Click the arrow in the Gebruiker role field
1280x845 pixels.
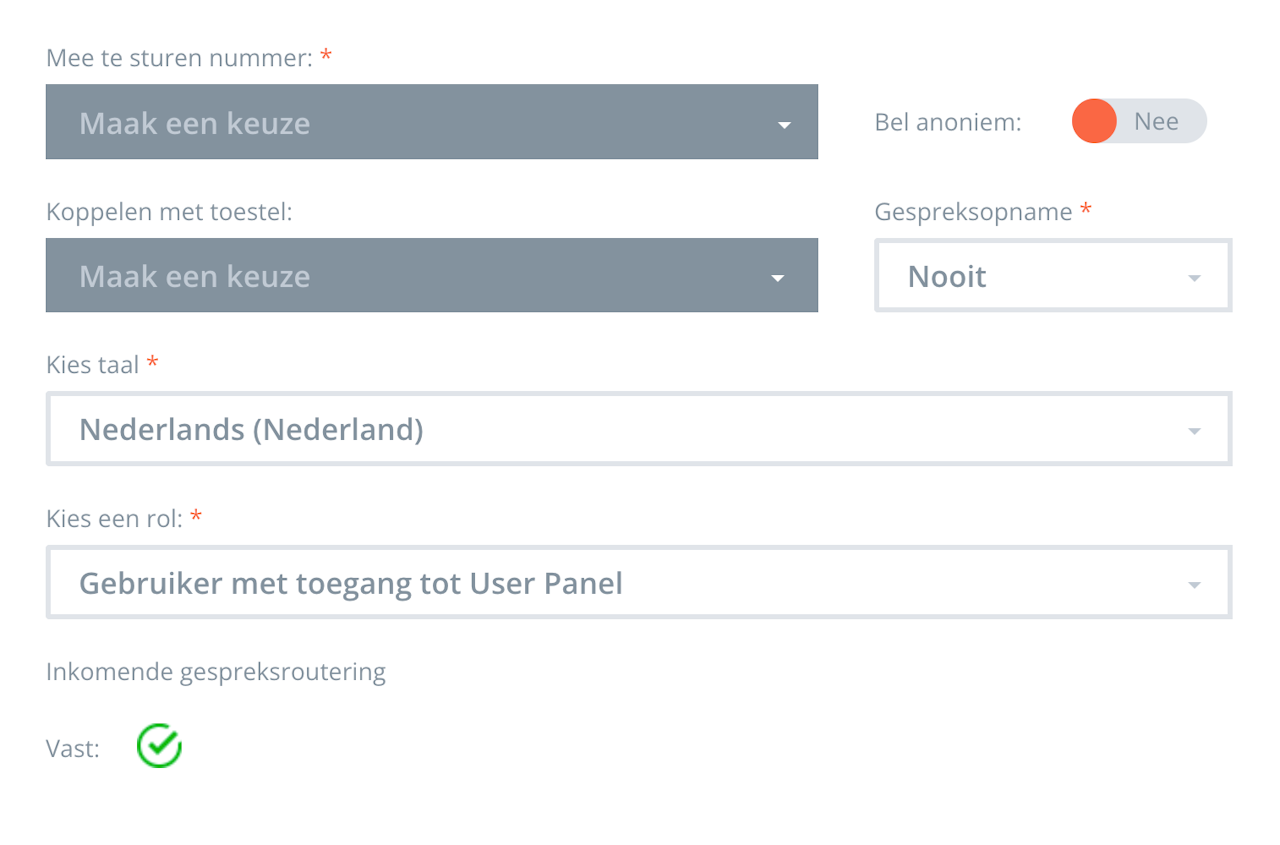(1194, 585)
